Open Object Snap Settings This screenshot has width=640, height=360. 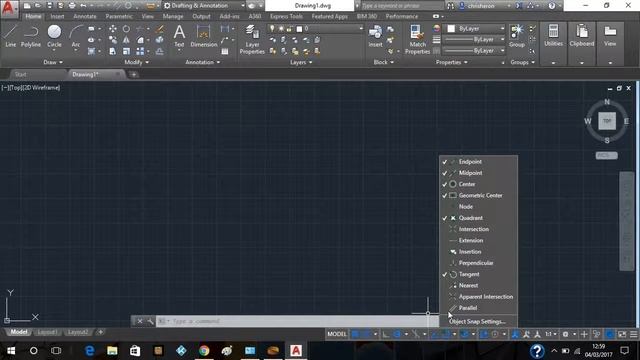click(x=477, y=322)
